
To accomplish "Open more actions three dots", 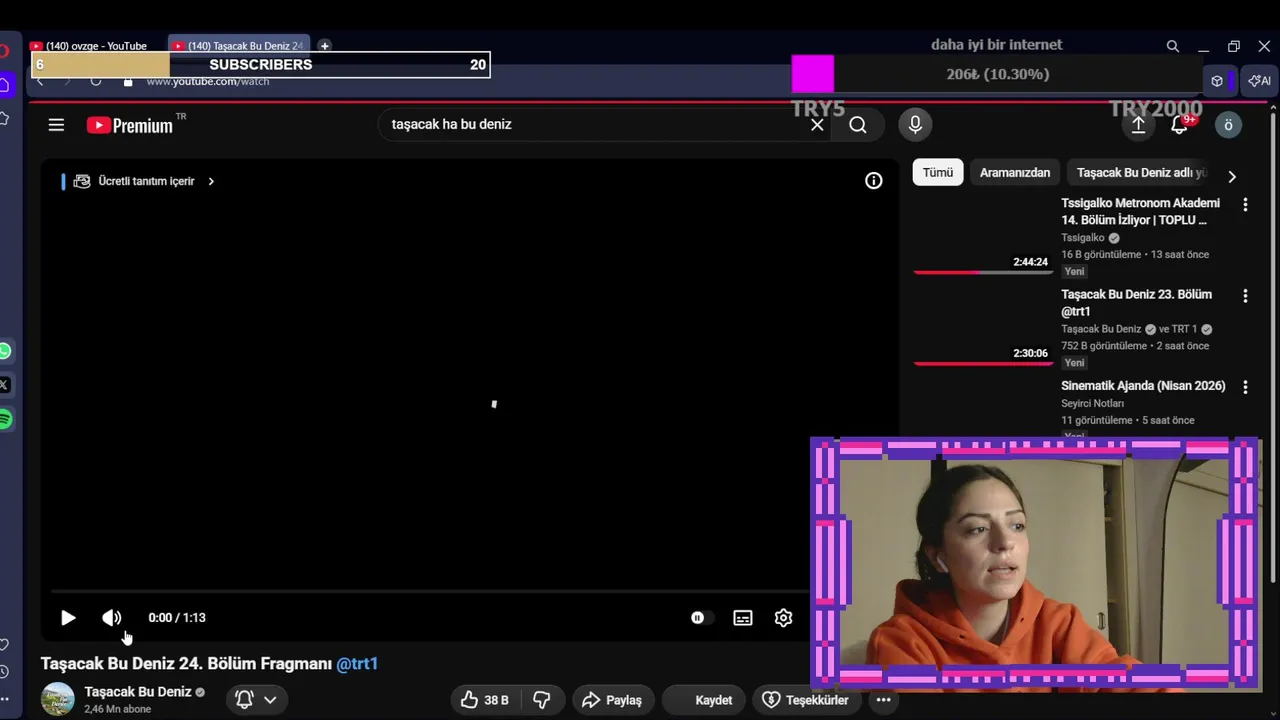I will click(883, 700).
